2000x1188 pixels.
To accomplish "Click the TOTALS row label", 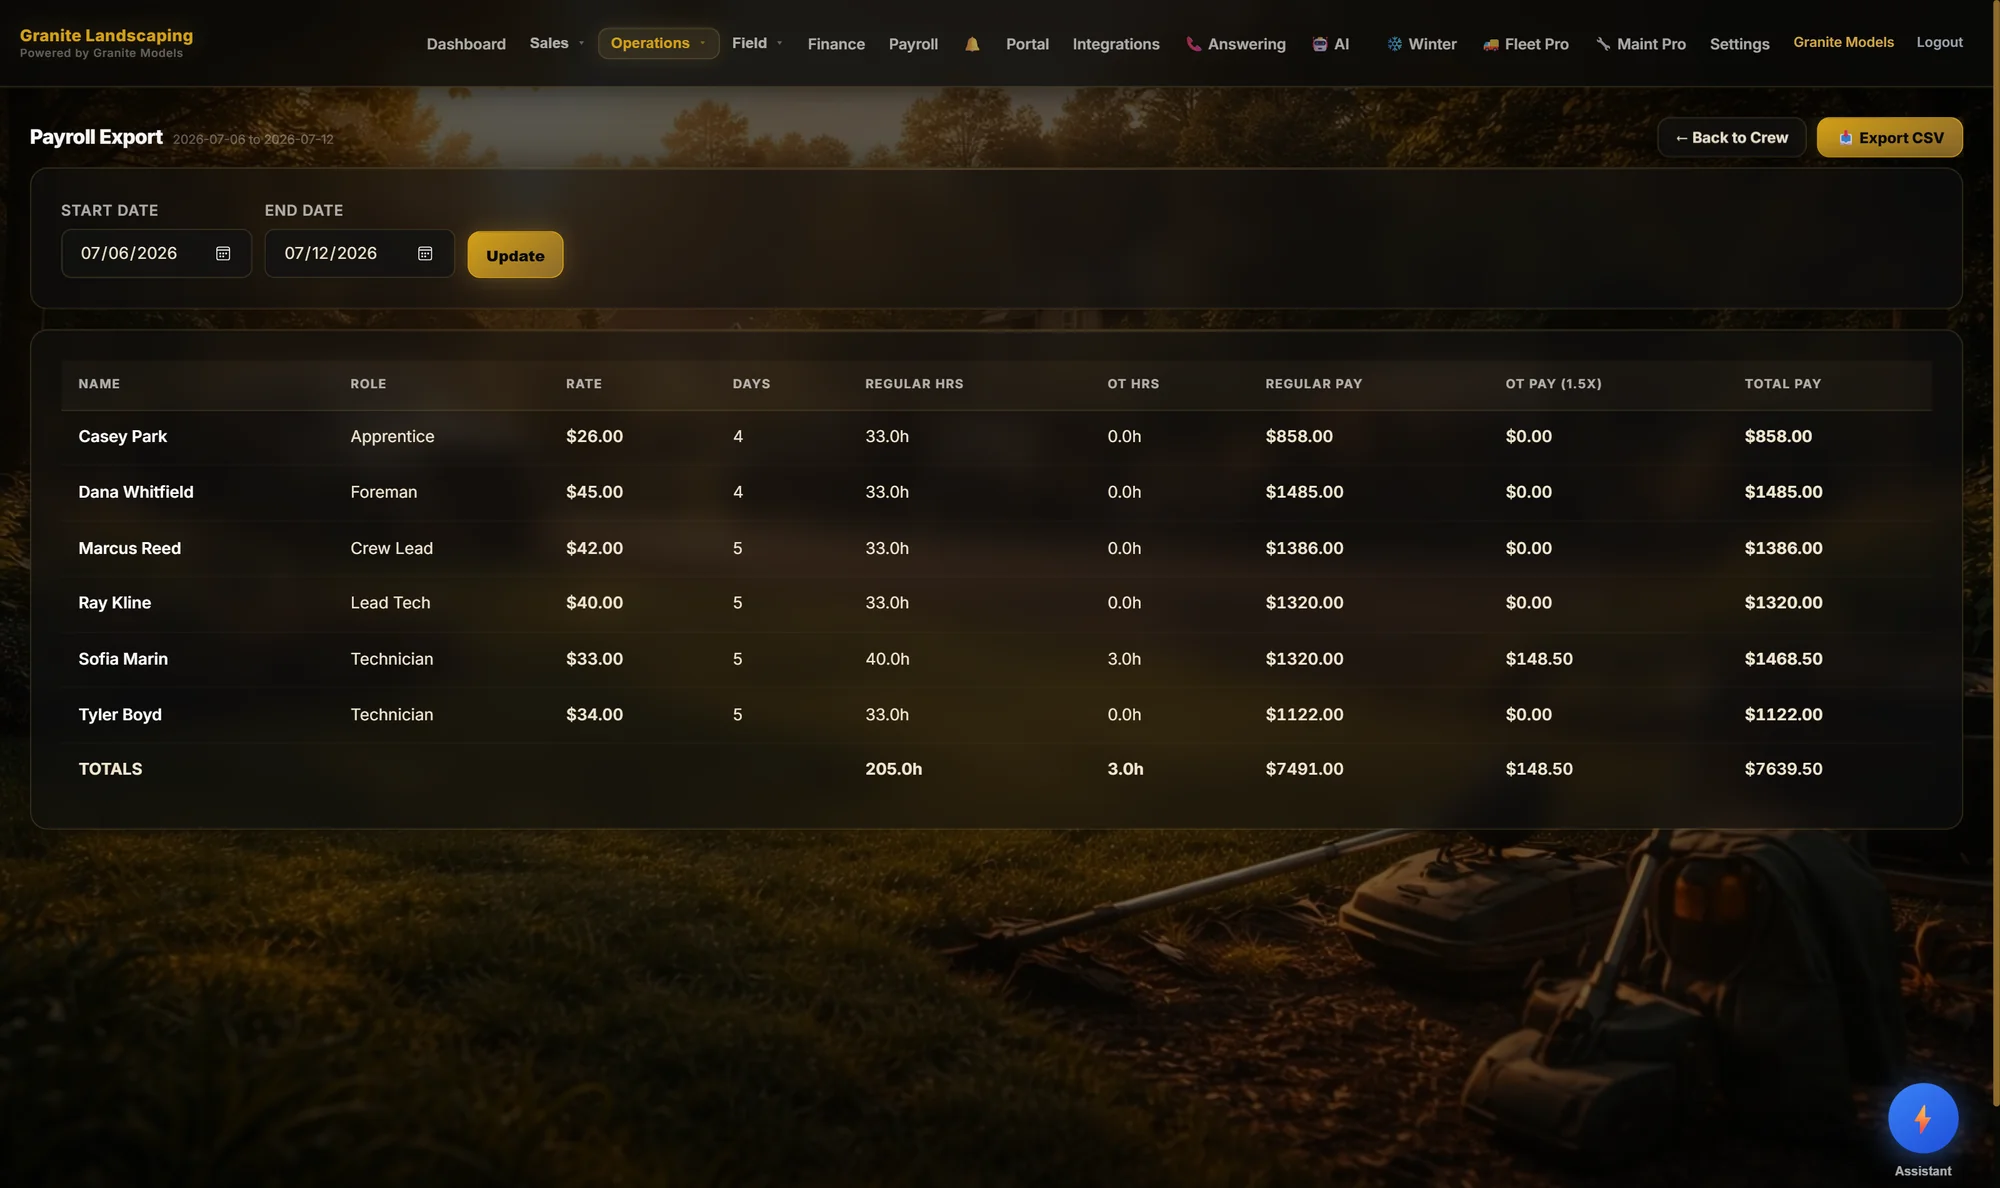I will tap(110, 769).
